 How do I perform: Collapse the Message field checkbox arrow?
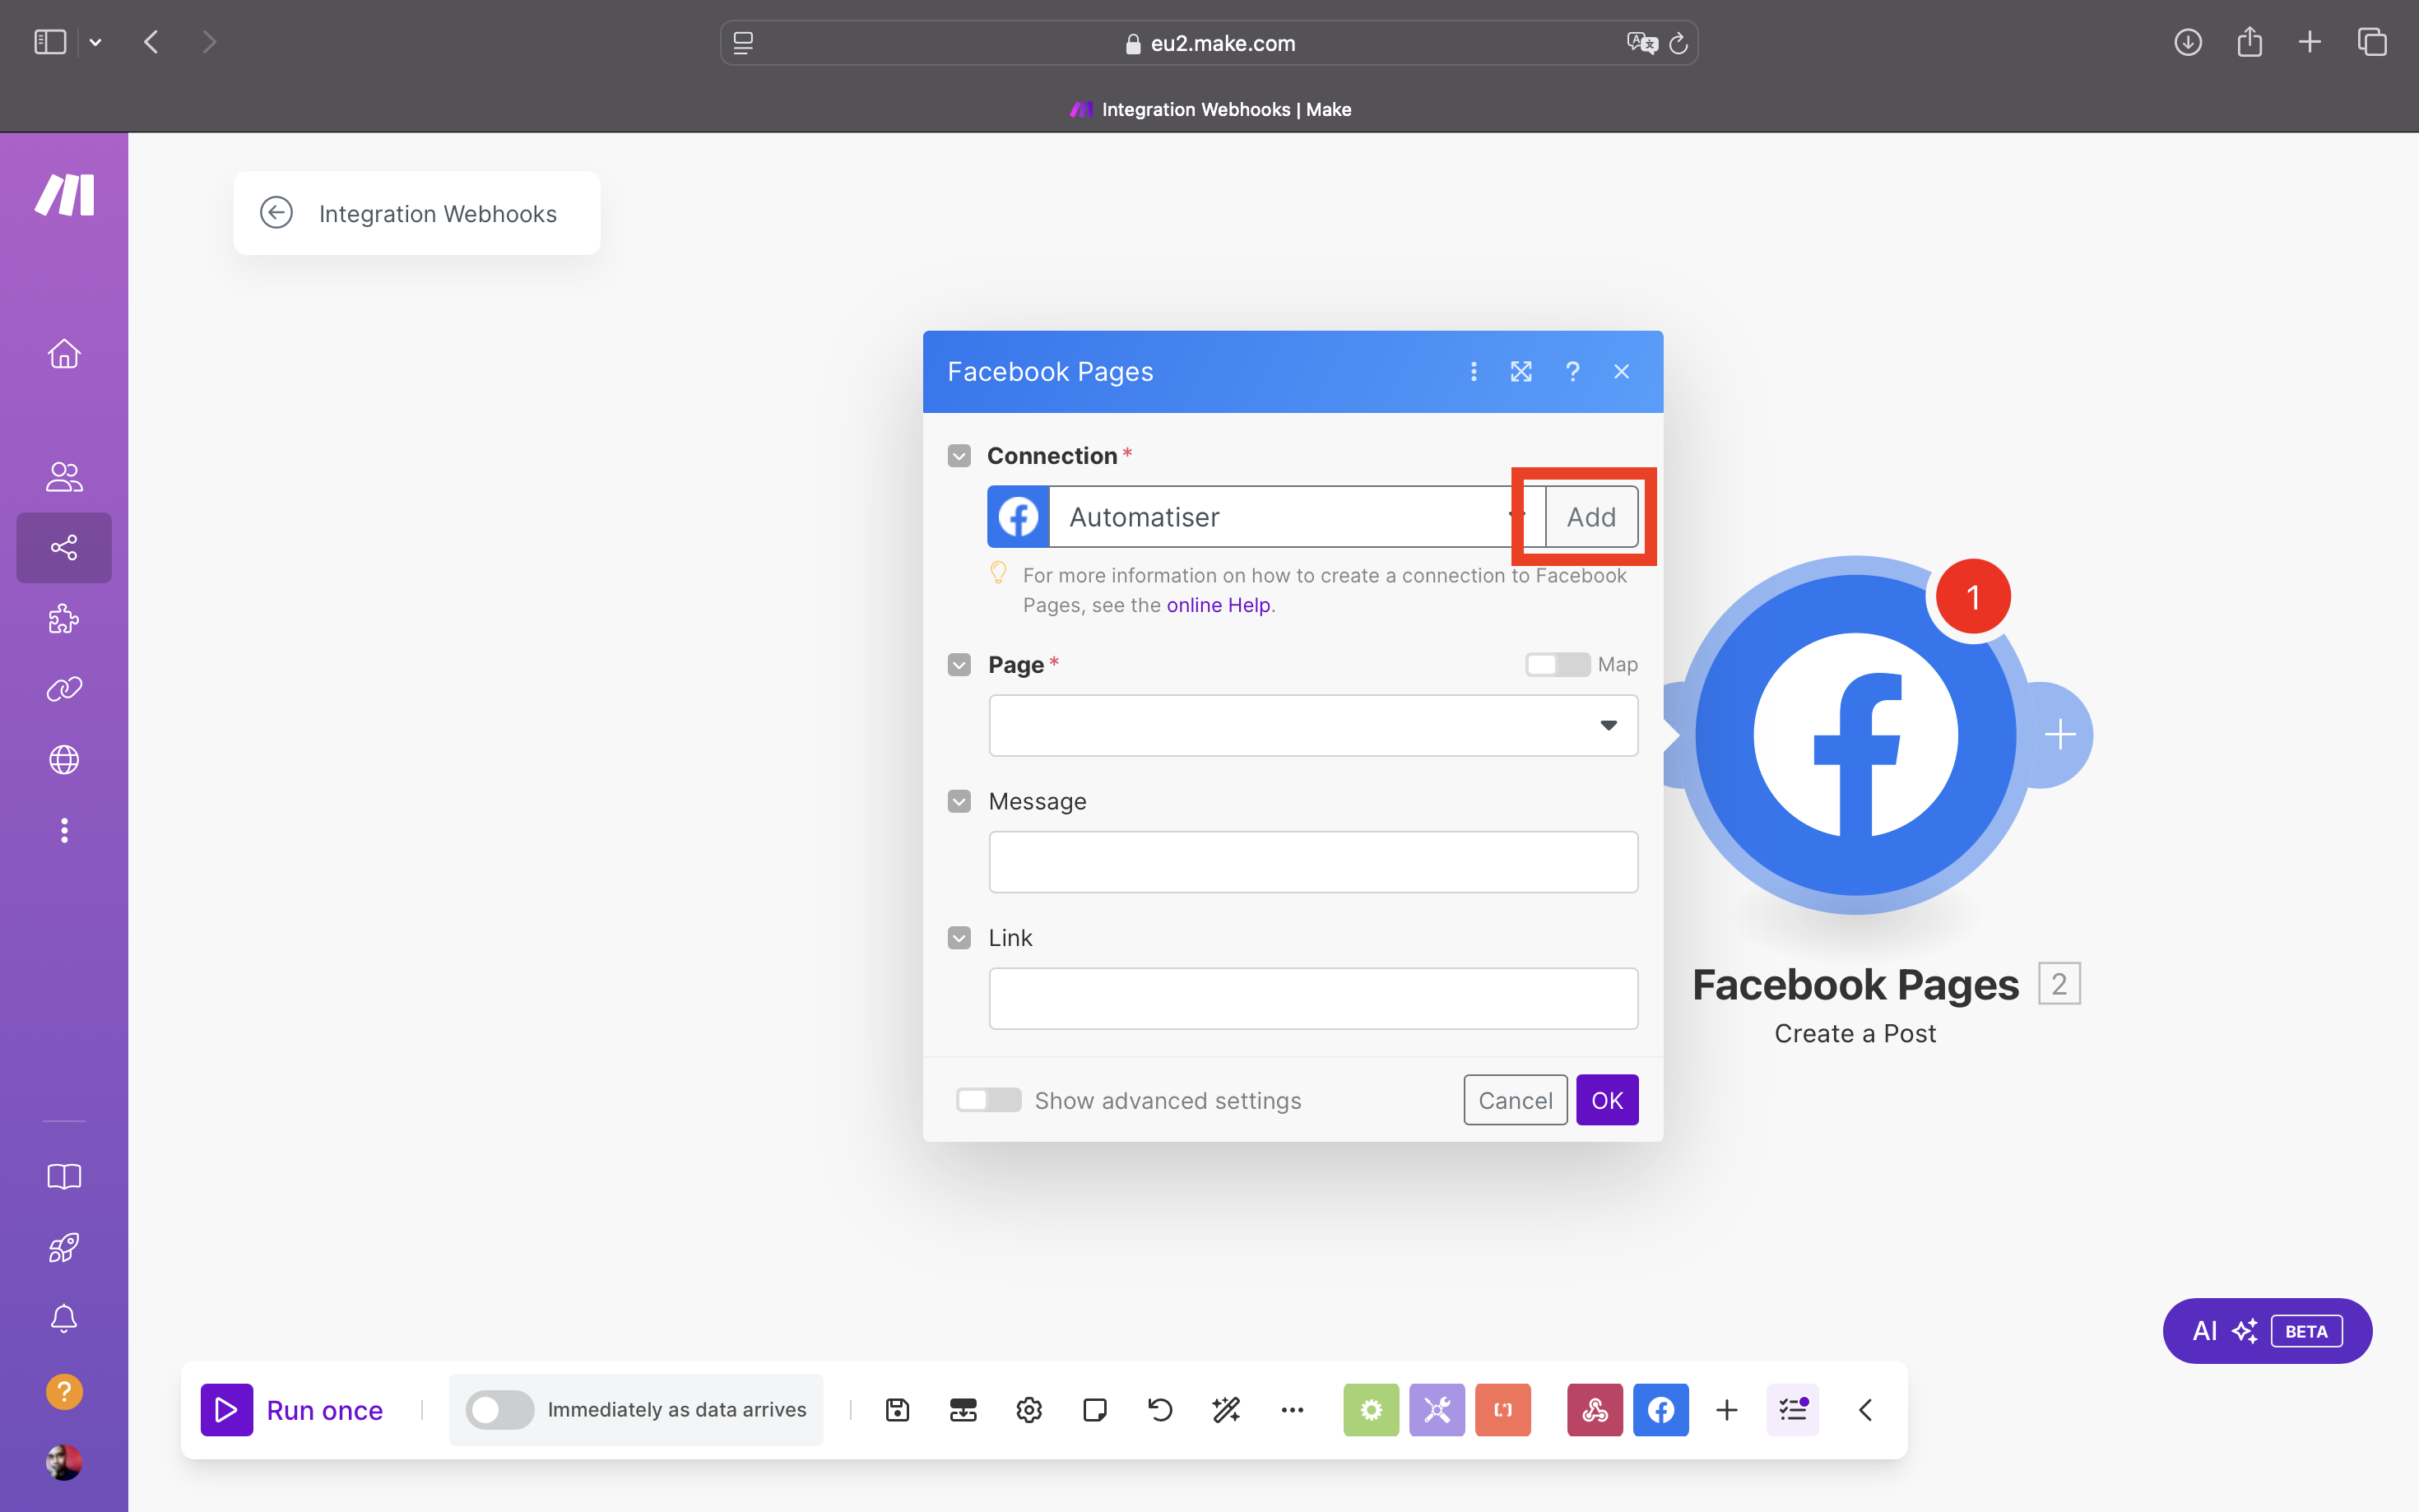[x=959, y=801]
